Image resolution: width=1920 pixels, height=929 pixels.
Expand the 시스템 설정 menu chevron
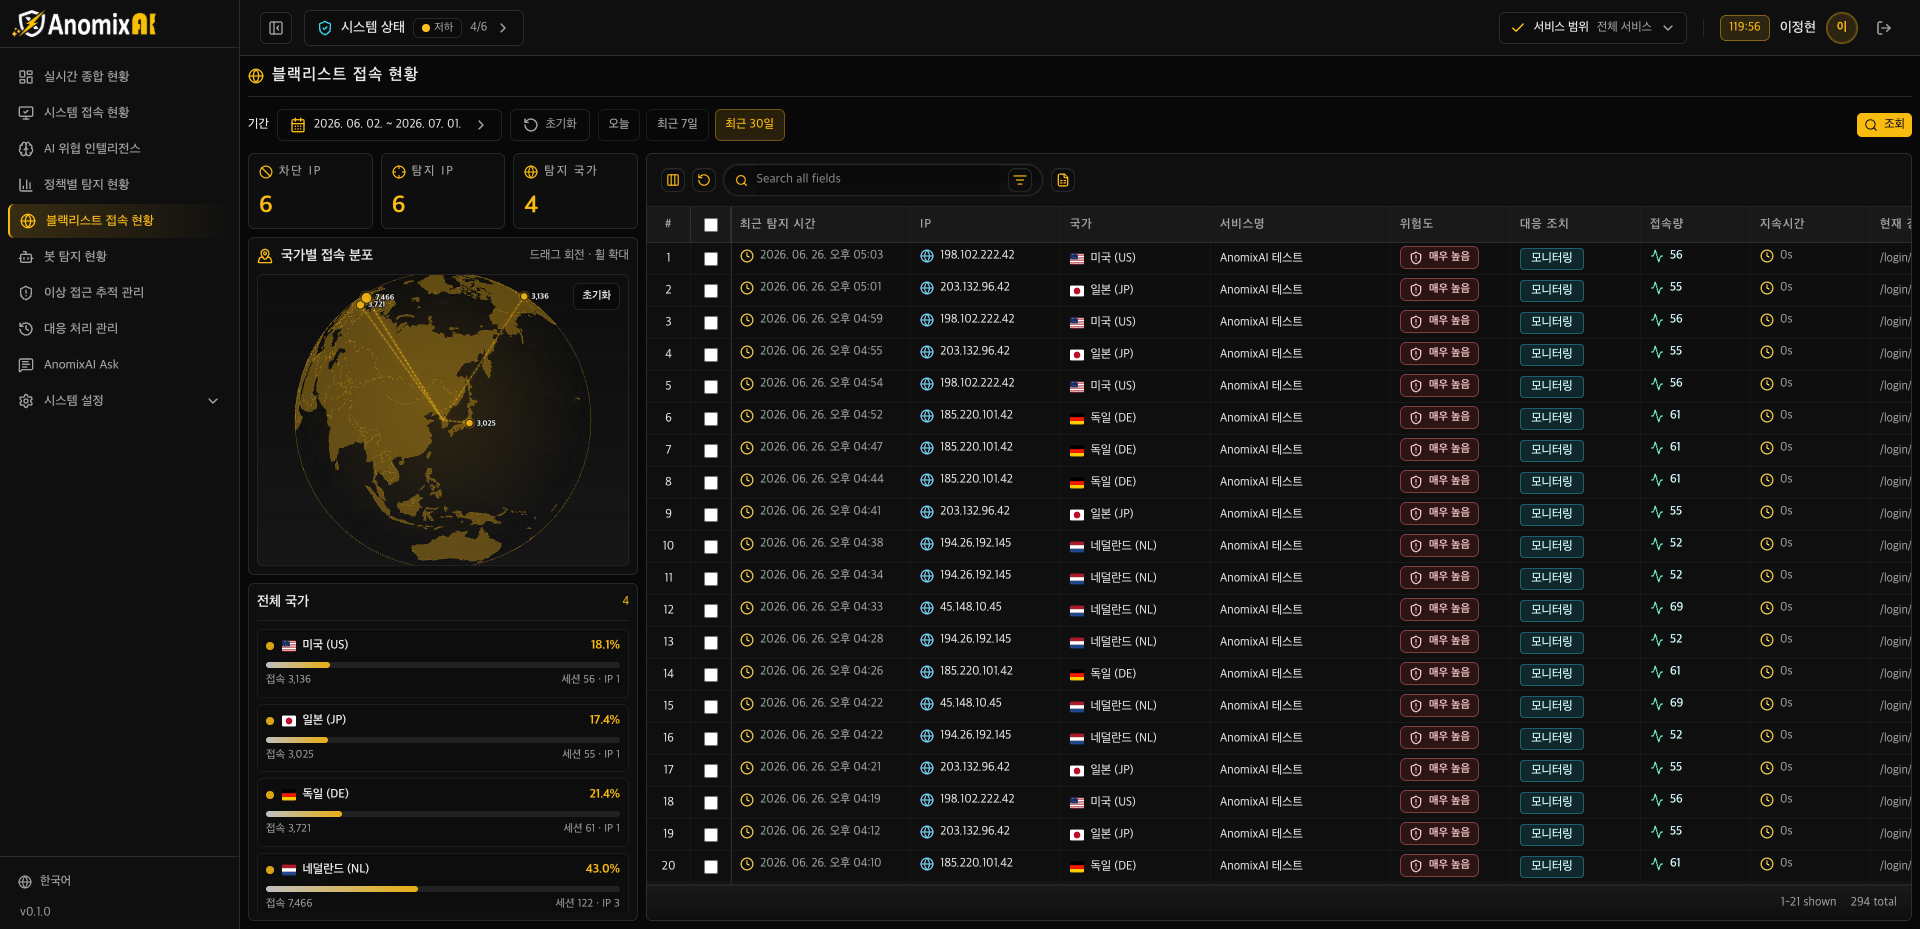pyautogui.click(x=212, y=401)
